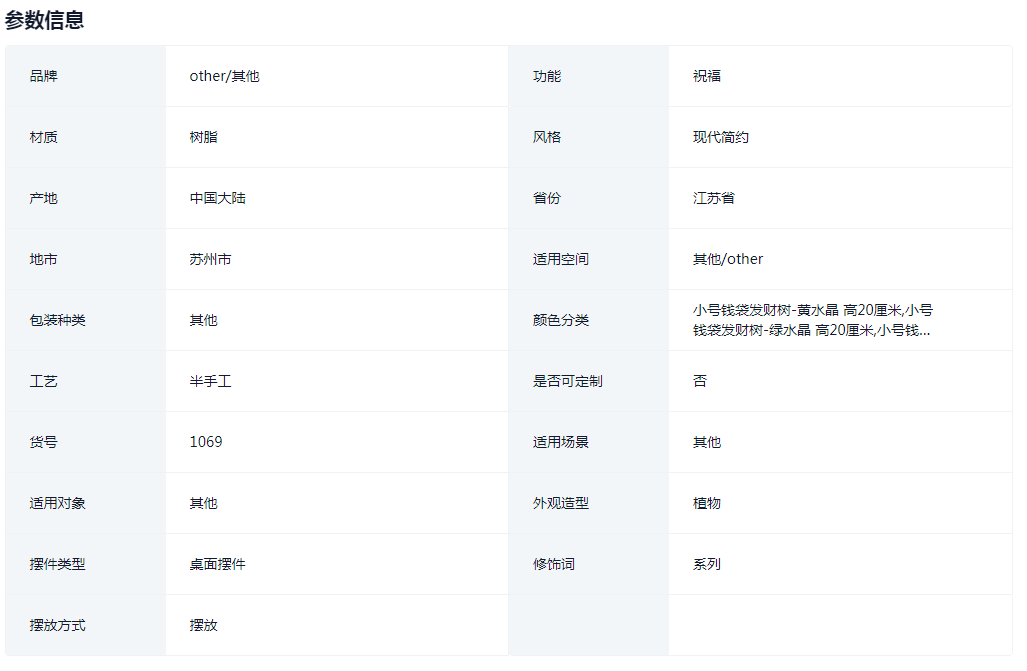Click the 参数信息 section header
1027x671 pixels.
click(x=45, y=18)
